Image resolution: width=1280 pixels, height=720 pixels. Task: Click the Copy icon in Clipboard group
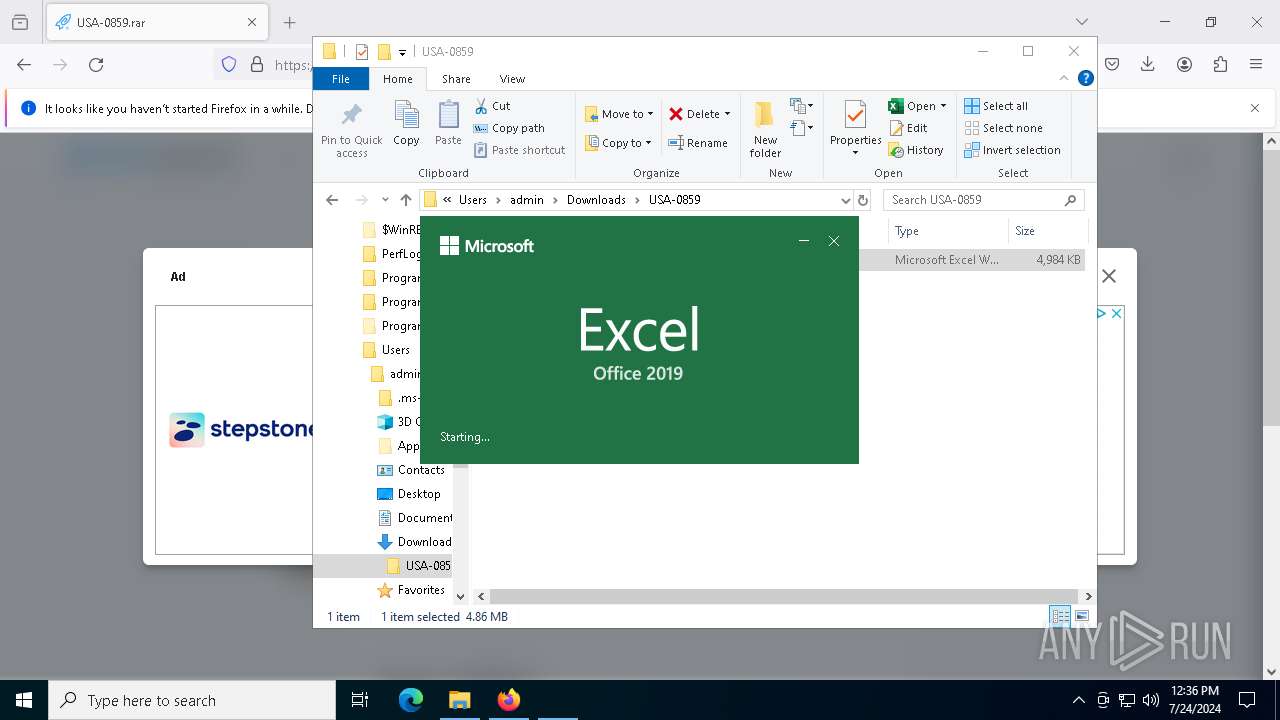[406, 124]
